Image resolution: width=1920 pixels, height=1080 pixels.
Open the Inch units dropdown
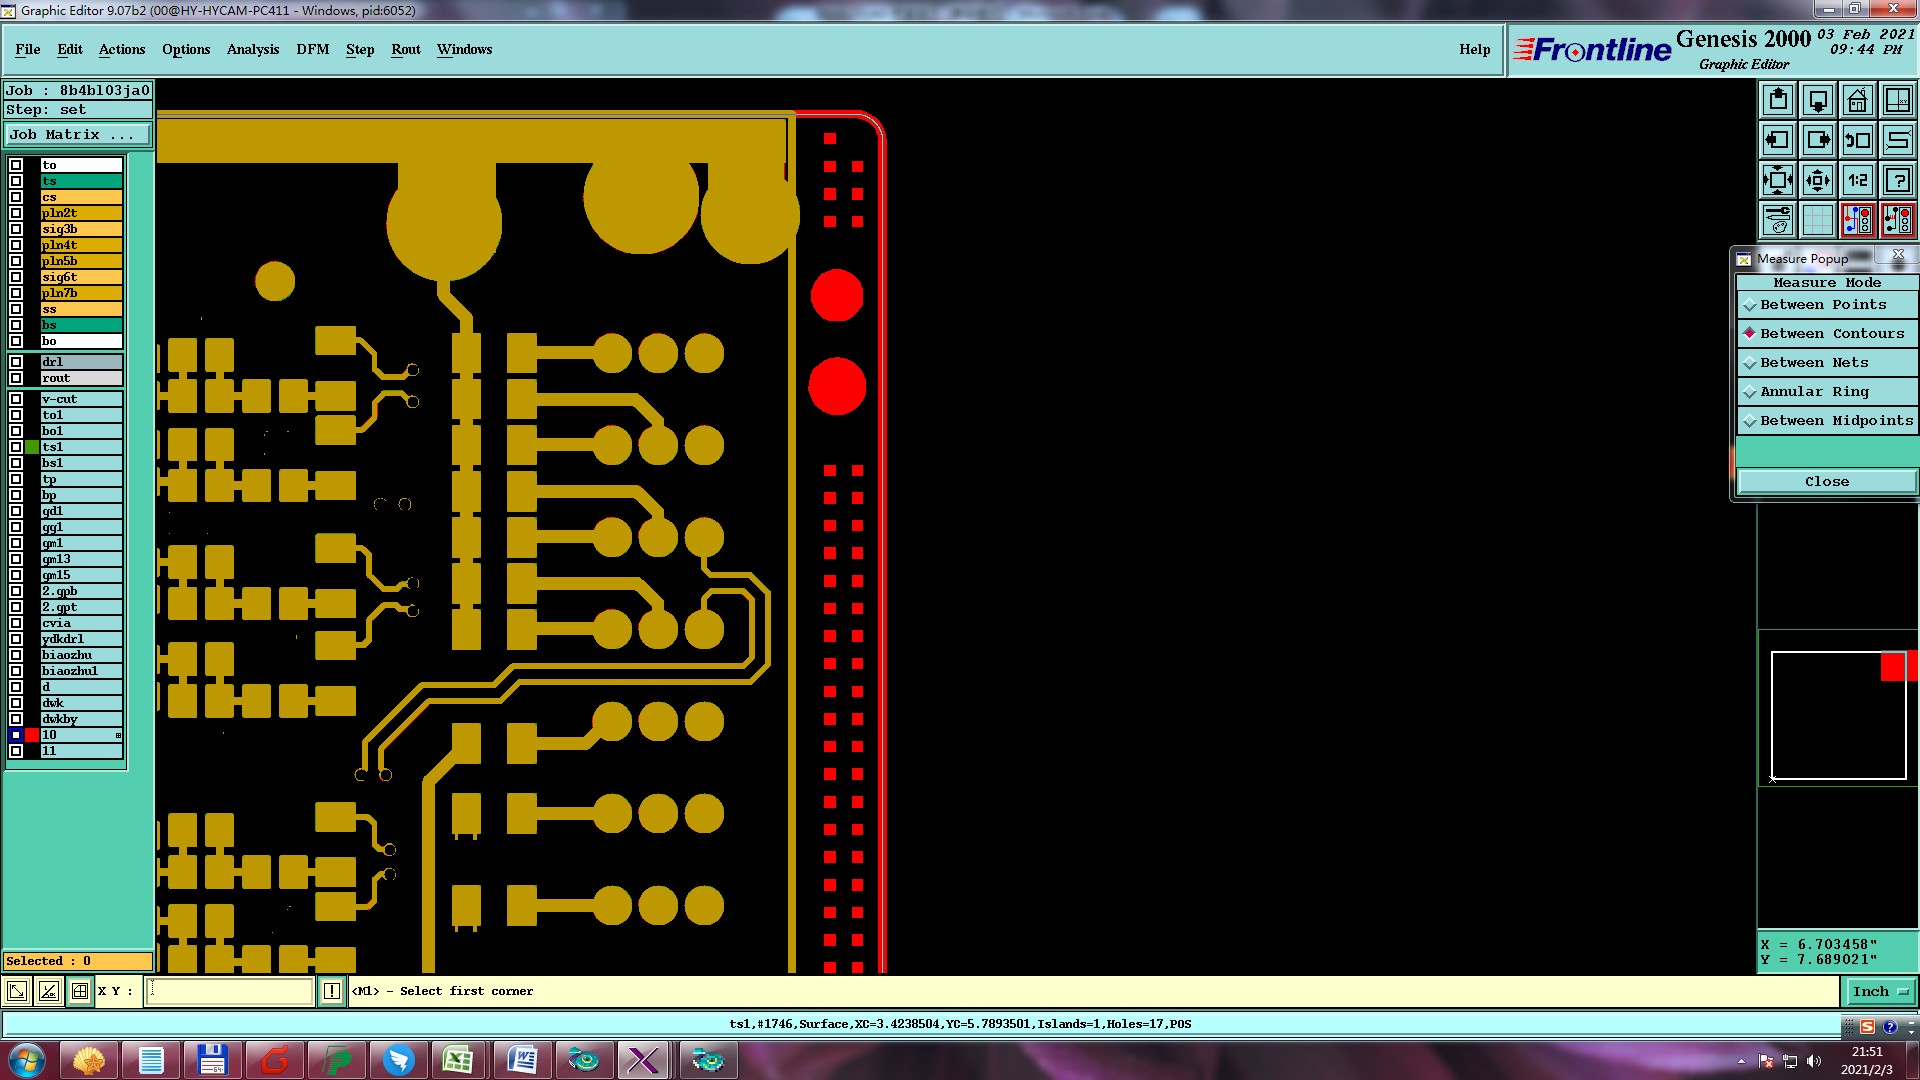point(1880,991)
